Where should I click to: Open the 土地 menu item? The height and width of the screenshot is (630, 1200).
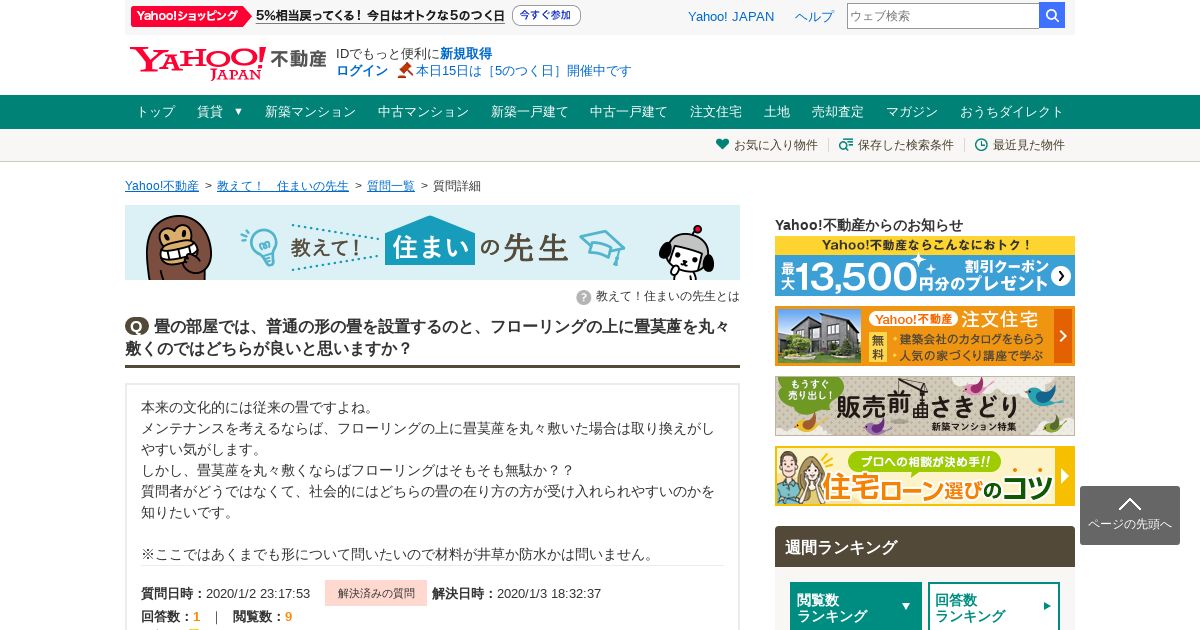(x=777, y=112)
